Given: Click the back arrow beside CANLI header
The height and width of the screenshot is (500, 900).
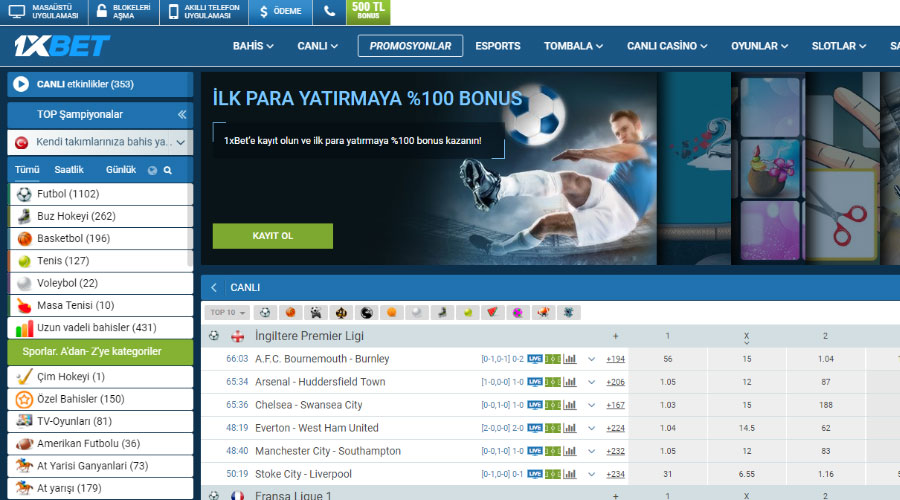Looking at the screenshot, I should click(x=214, y=287).
